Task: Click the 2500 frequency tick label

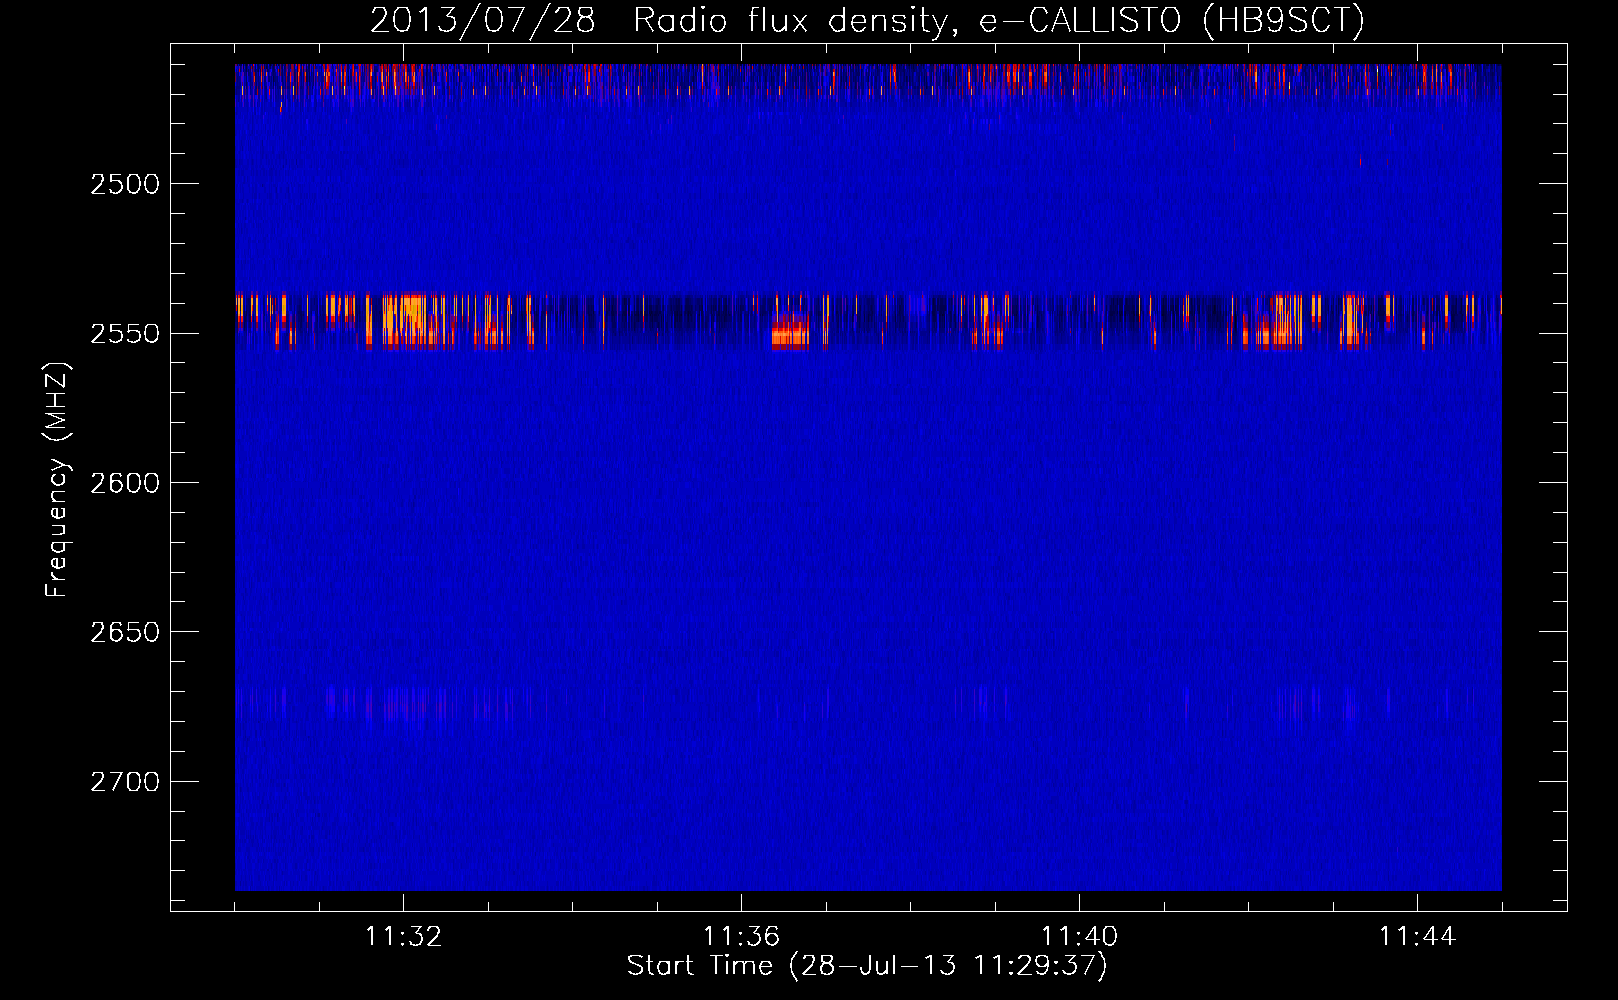Action: (125, 184)
